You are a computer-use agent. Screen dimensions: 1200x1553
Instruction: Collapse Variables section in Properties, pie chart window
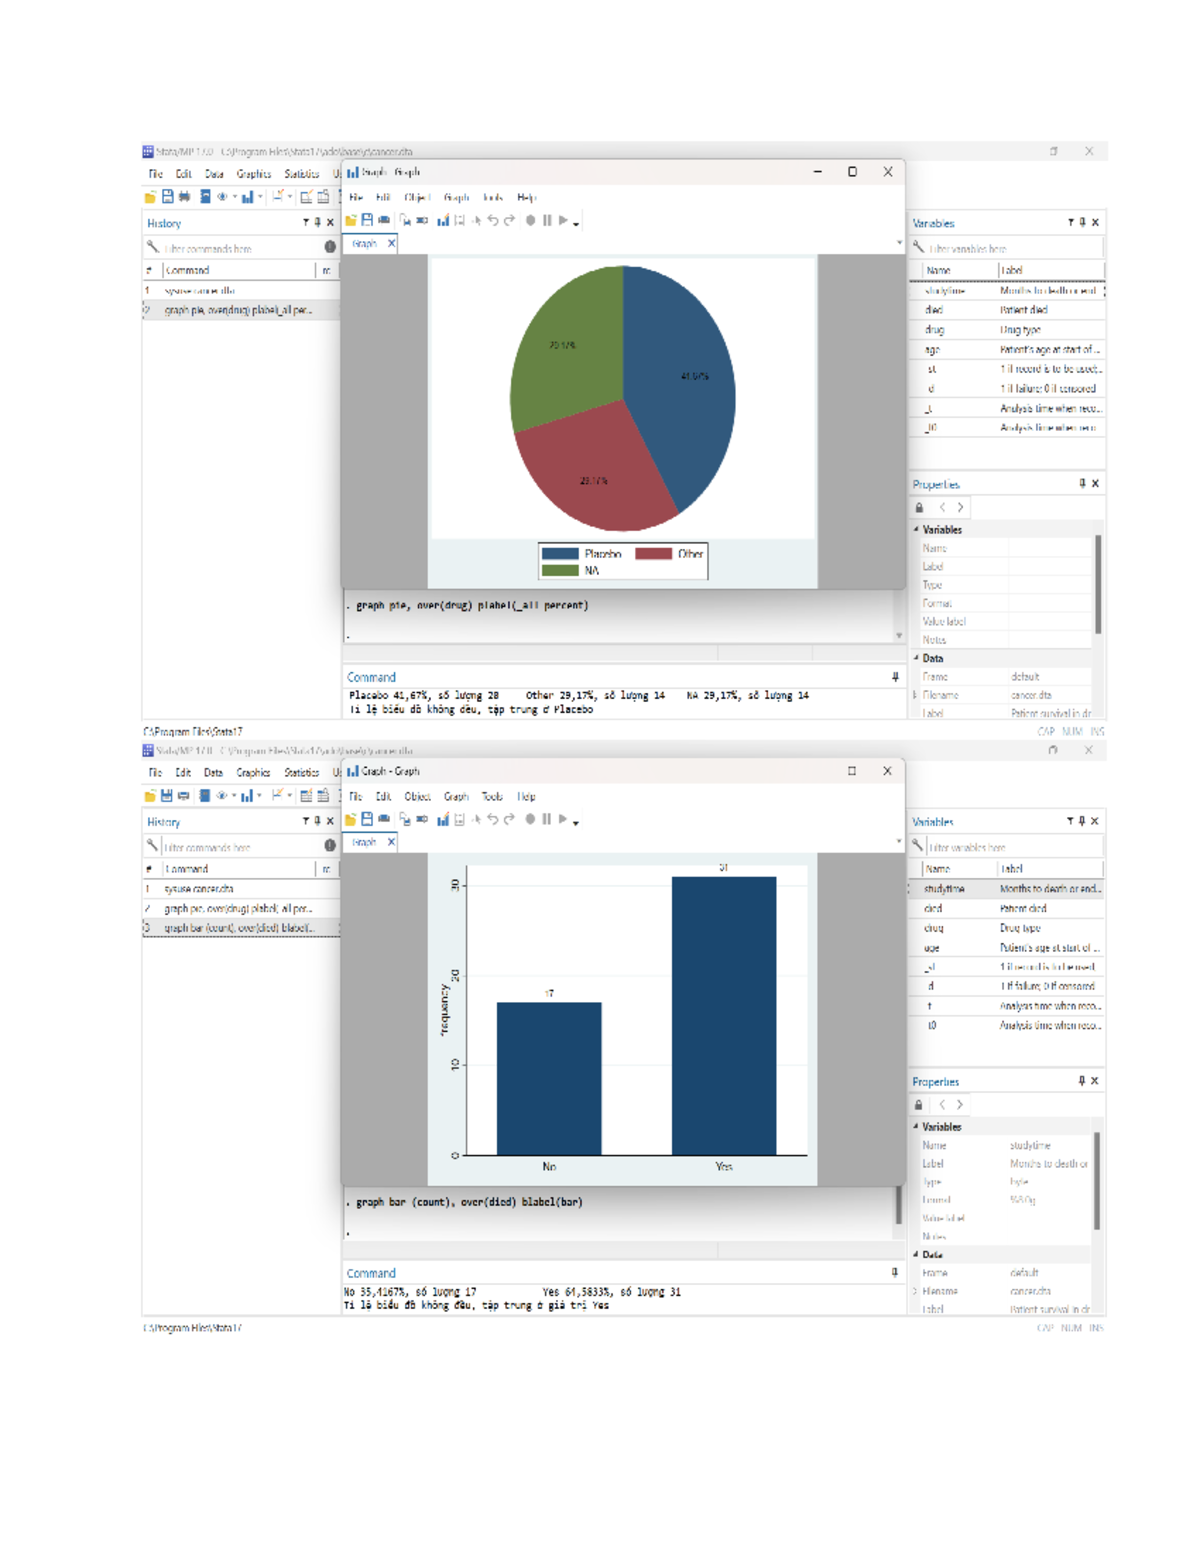point(916,530)
